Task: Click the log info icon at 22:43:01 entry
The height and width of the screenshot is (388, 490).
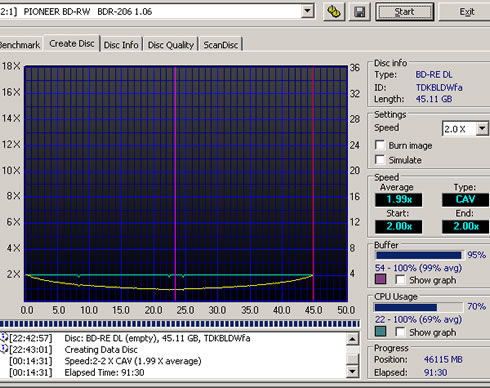Action: (4, 349)
